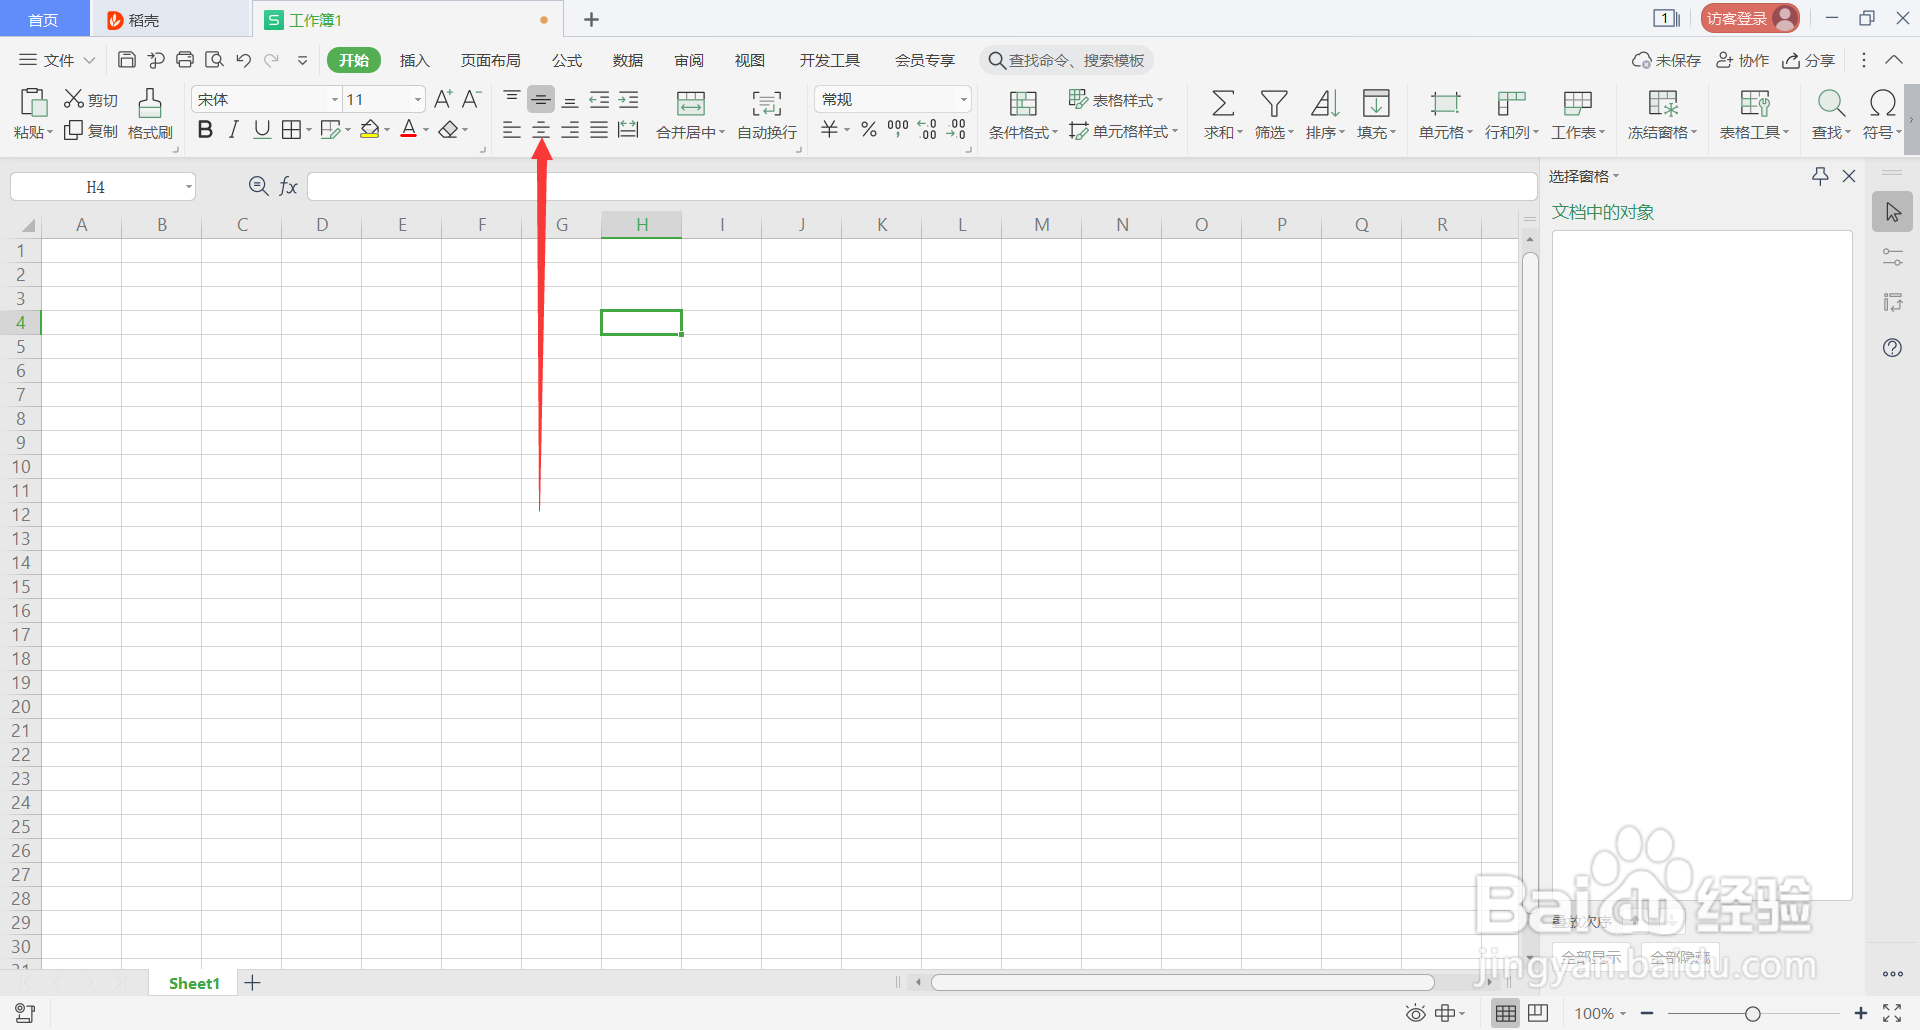The height and width of the screenshot is (1030, 1920).
Task: Increase font size with A+ icon
Action: 443,99
